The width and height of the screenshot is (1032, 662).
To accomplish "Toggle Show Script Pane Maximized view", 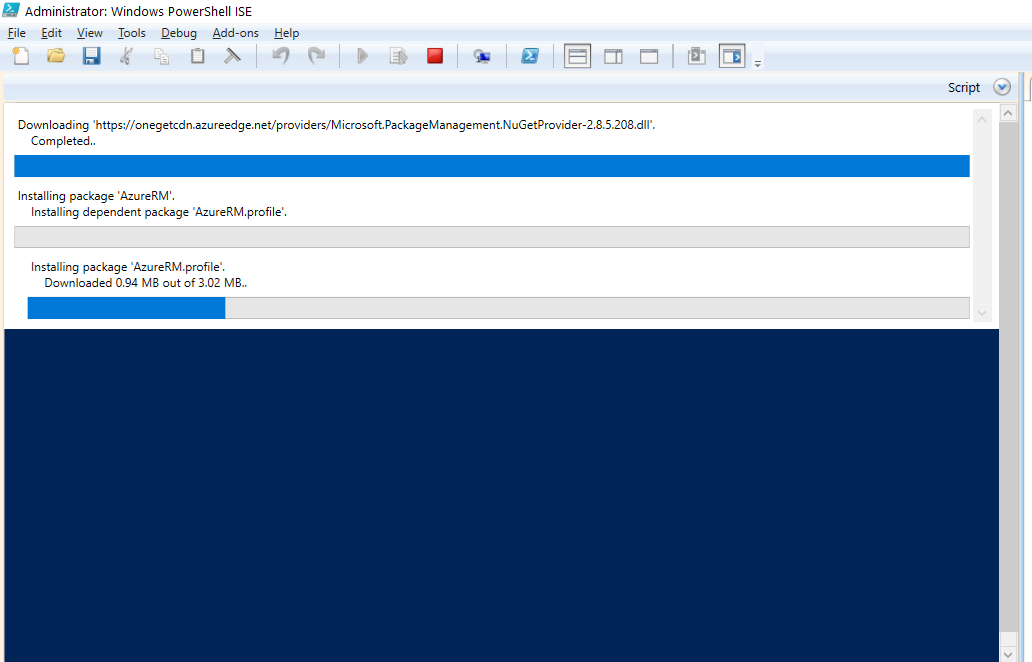I will point(649,56).
